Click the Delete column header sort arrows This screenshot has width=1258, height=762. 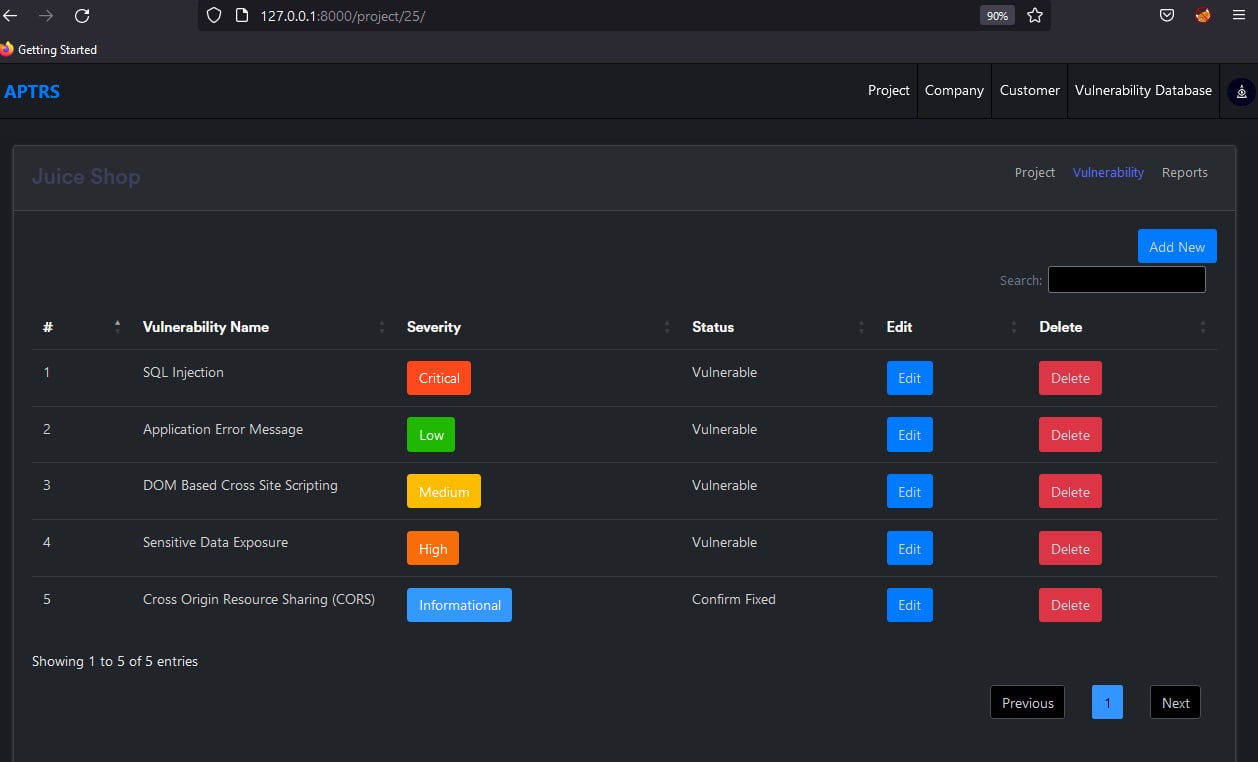tap(1203, 327)
